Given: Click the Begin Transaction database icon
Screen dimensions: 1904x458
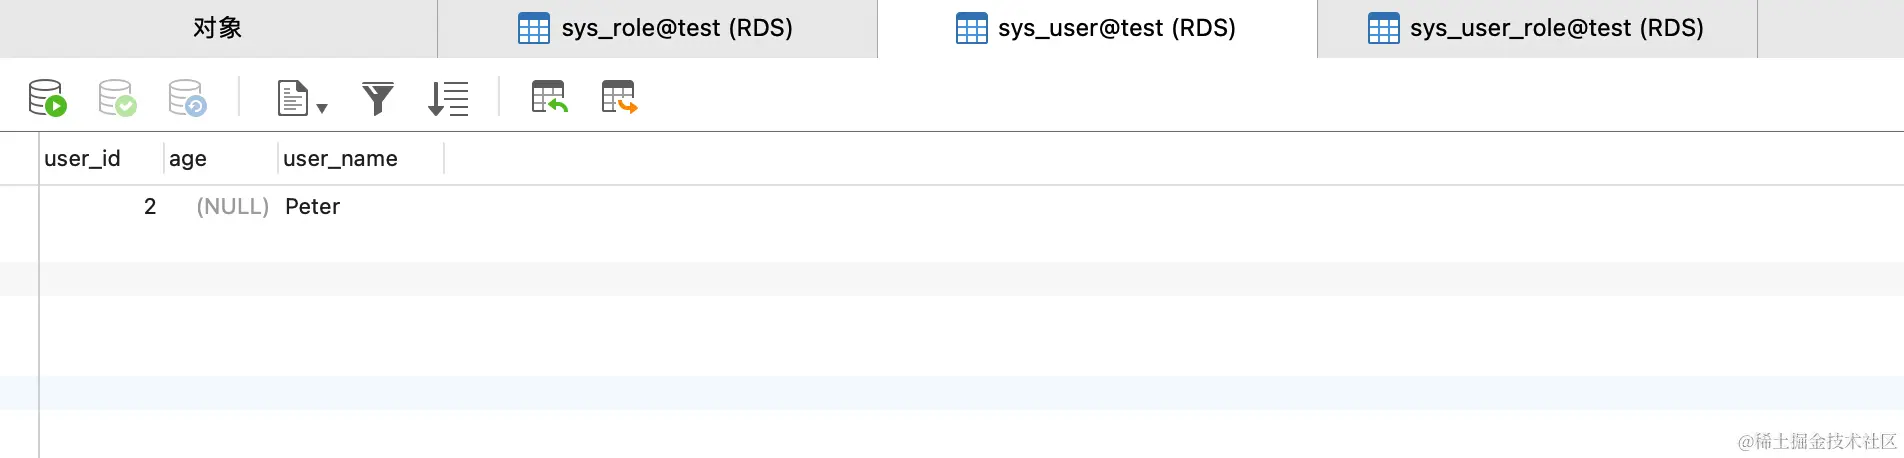Looking at the screenshot, I should pyautogui.click(x=47, y=98).
